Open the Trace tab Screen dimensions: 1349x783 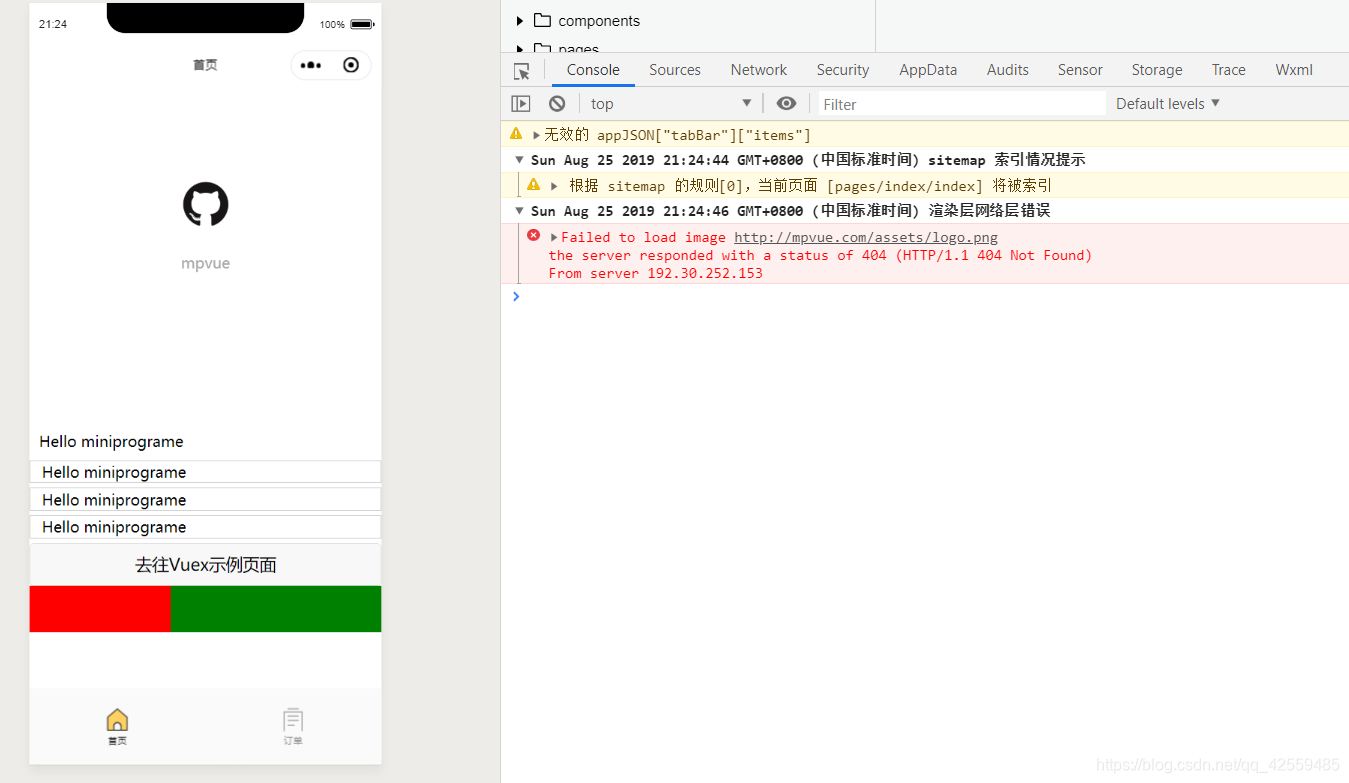1229,70
